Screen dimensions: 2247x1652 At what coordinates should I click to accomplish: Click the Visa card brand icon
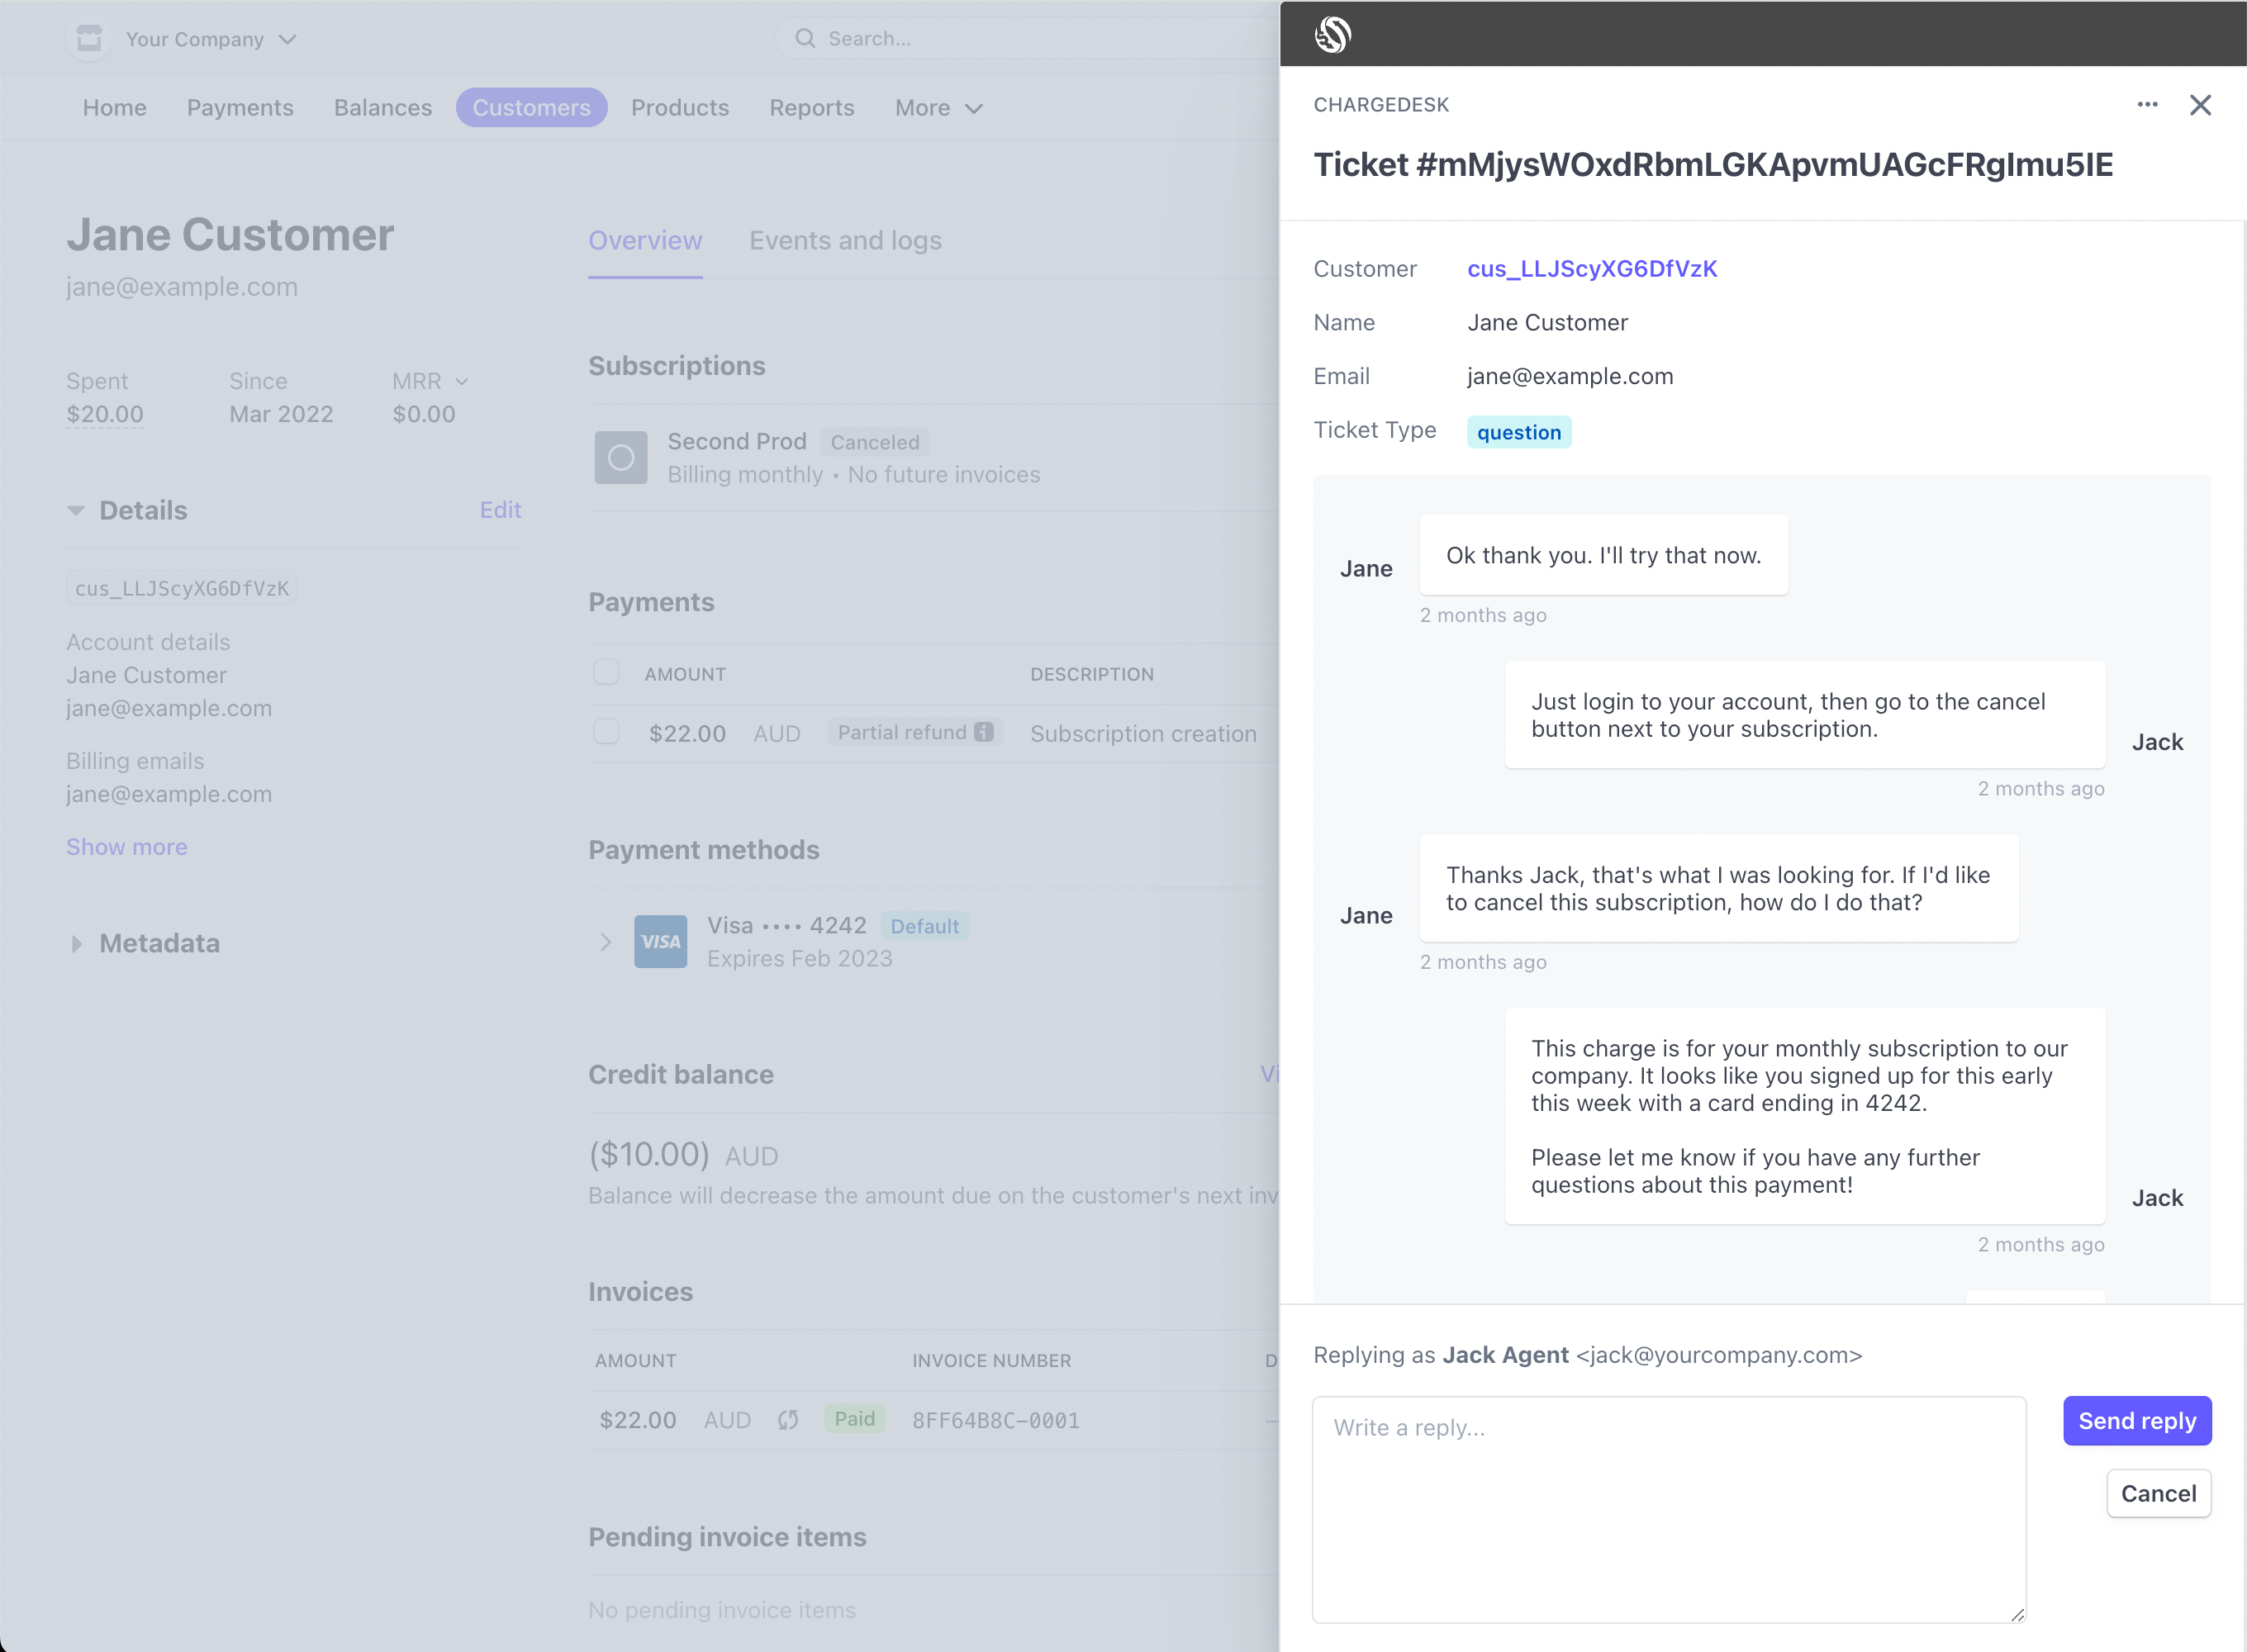click(660, 940)
